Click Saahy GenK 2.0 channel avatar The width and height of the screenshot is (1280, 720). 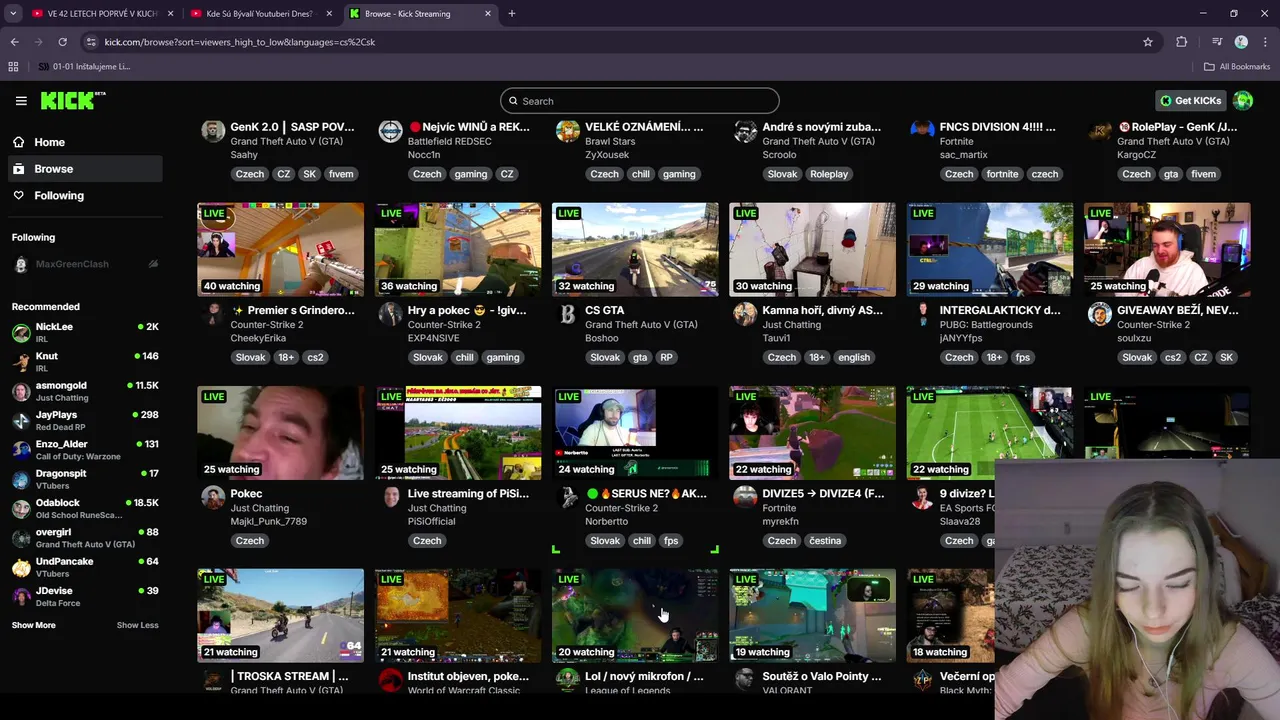pyautogui.click(x=213, y=131)
